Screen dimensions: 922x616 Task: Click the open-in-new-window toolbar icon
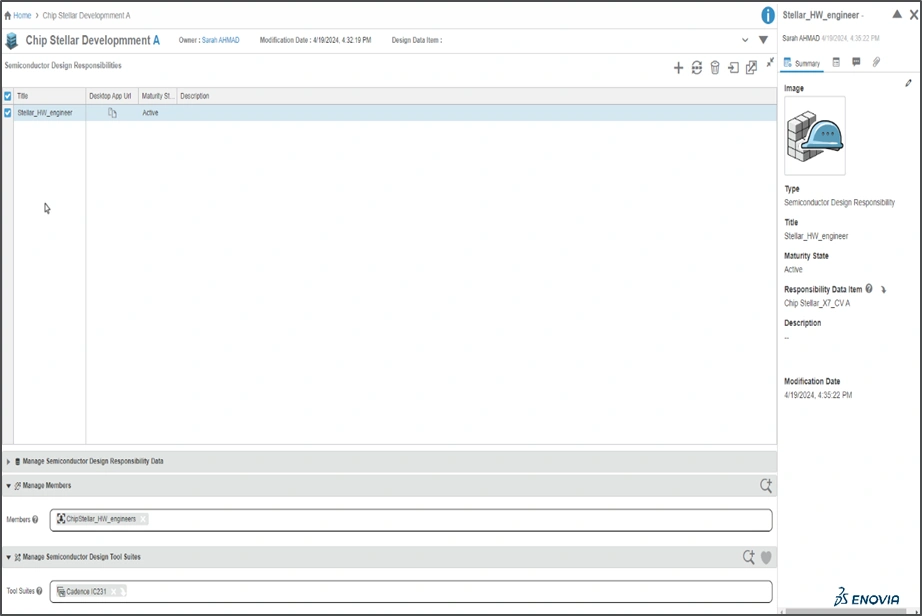(751, 68)
